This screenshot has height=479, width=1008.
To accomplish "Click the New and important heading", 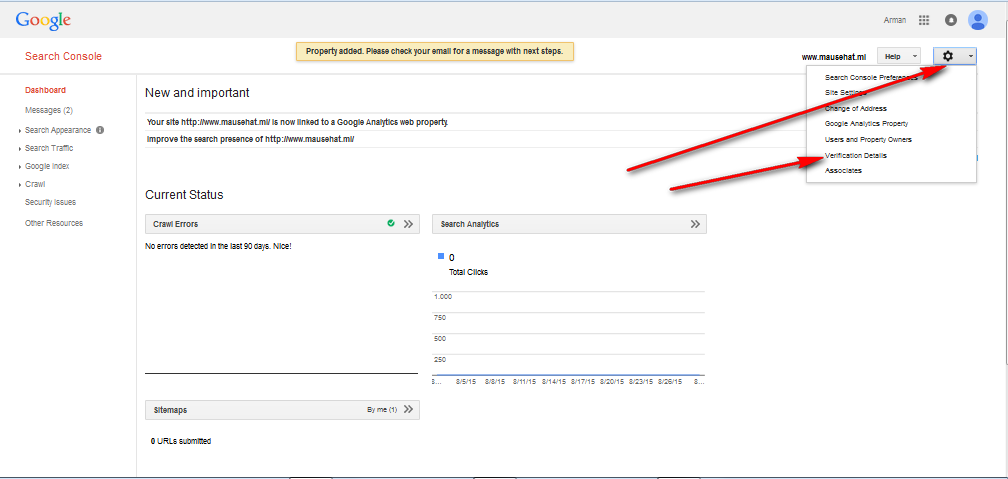I will (x=197, y=93).
